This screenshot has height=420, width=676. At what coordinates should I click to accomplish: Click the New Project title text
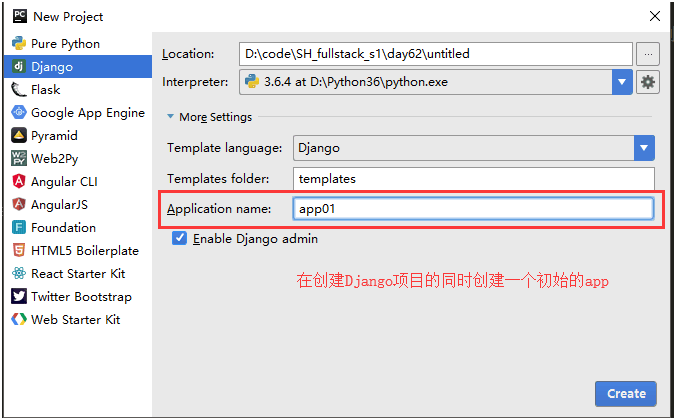[68, 17]
